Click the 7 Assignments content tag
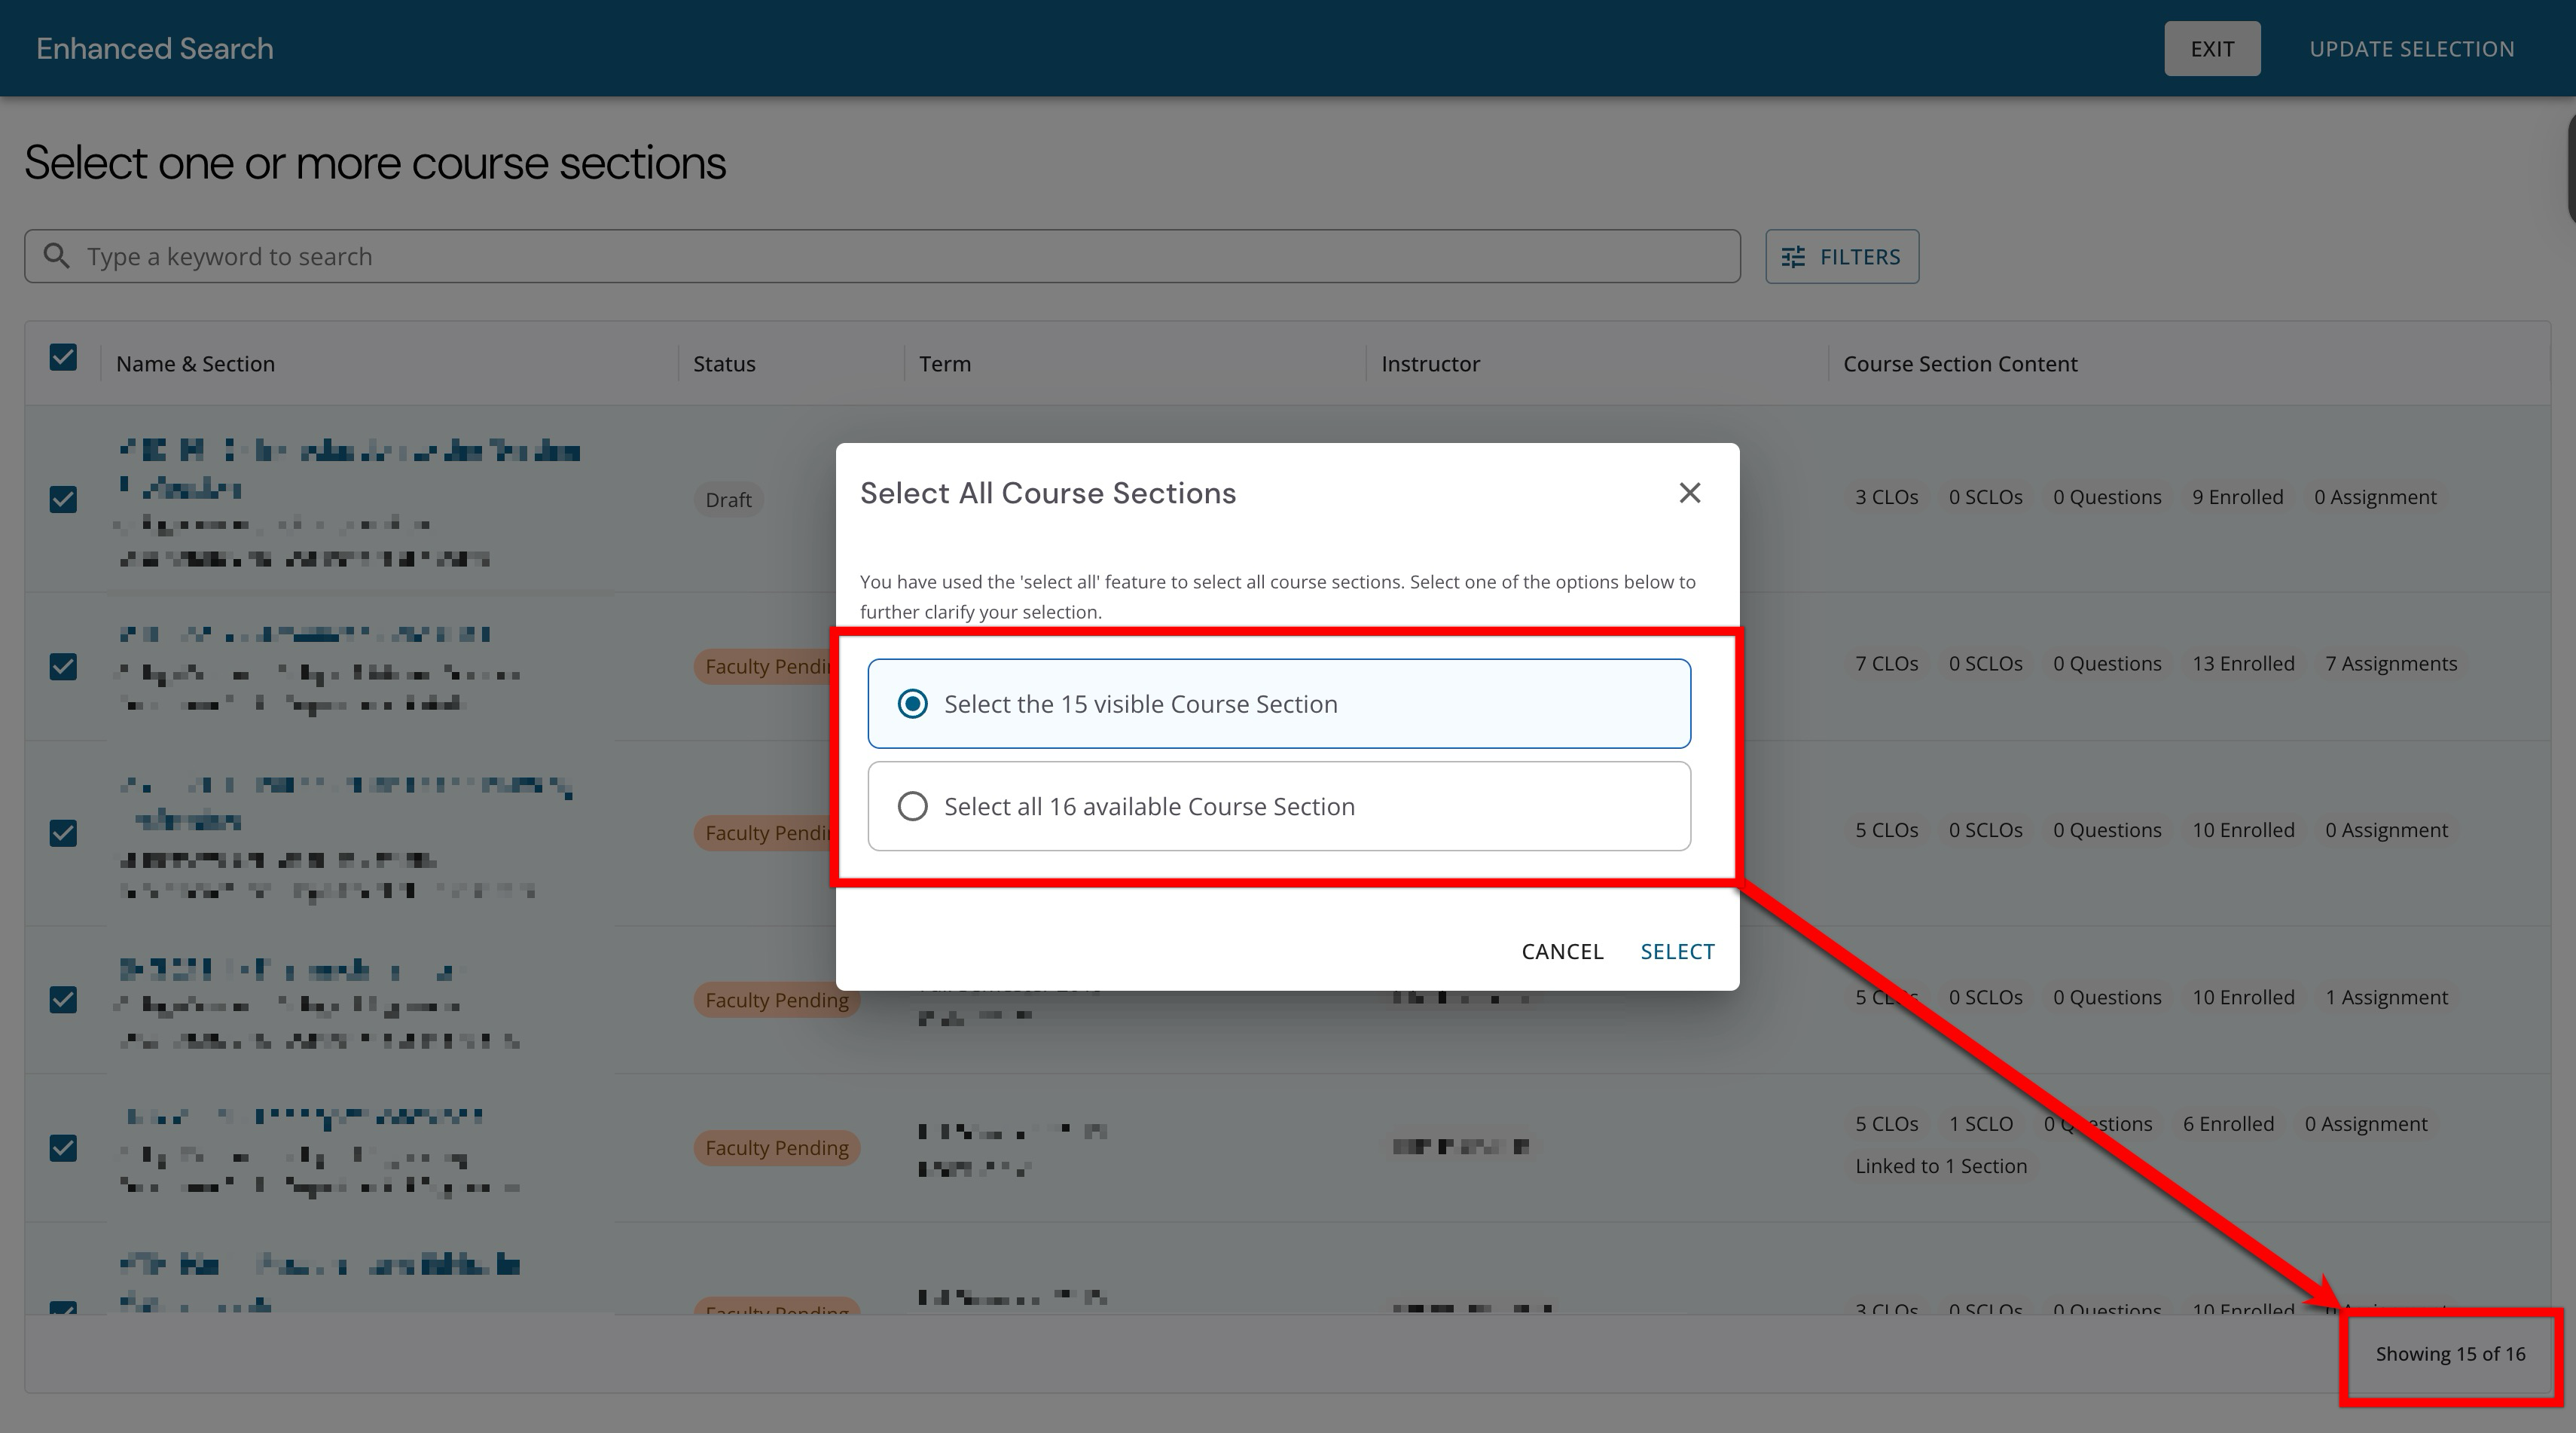Screen dimensions: 2576x1433 point(2390,664)
